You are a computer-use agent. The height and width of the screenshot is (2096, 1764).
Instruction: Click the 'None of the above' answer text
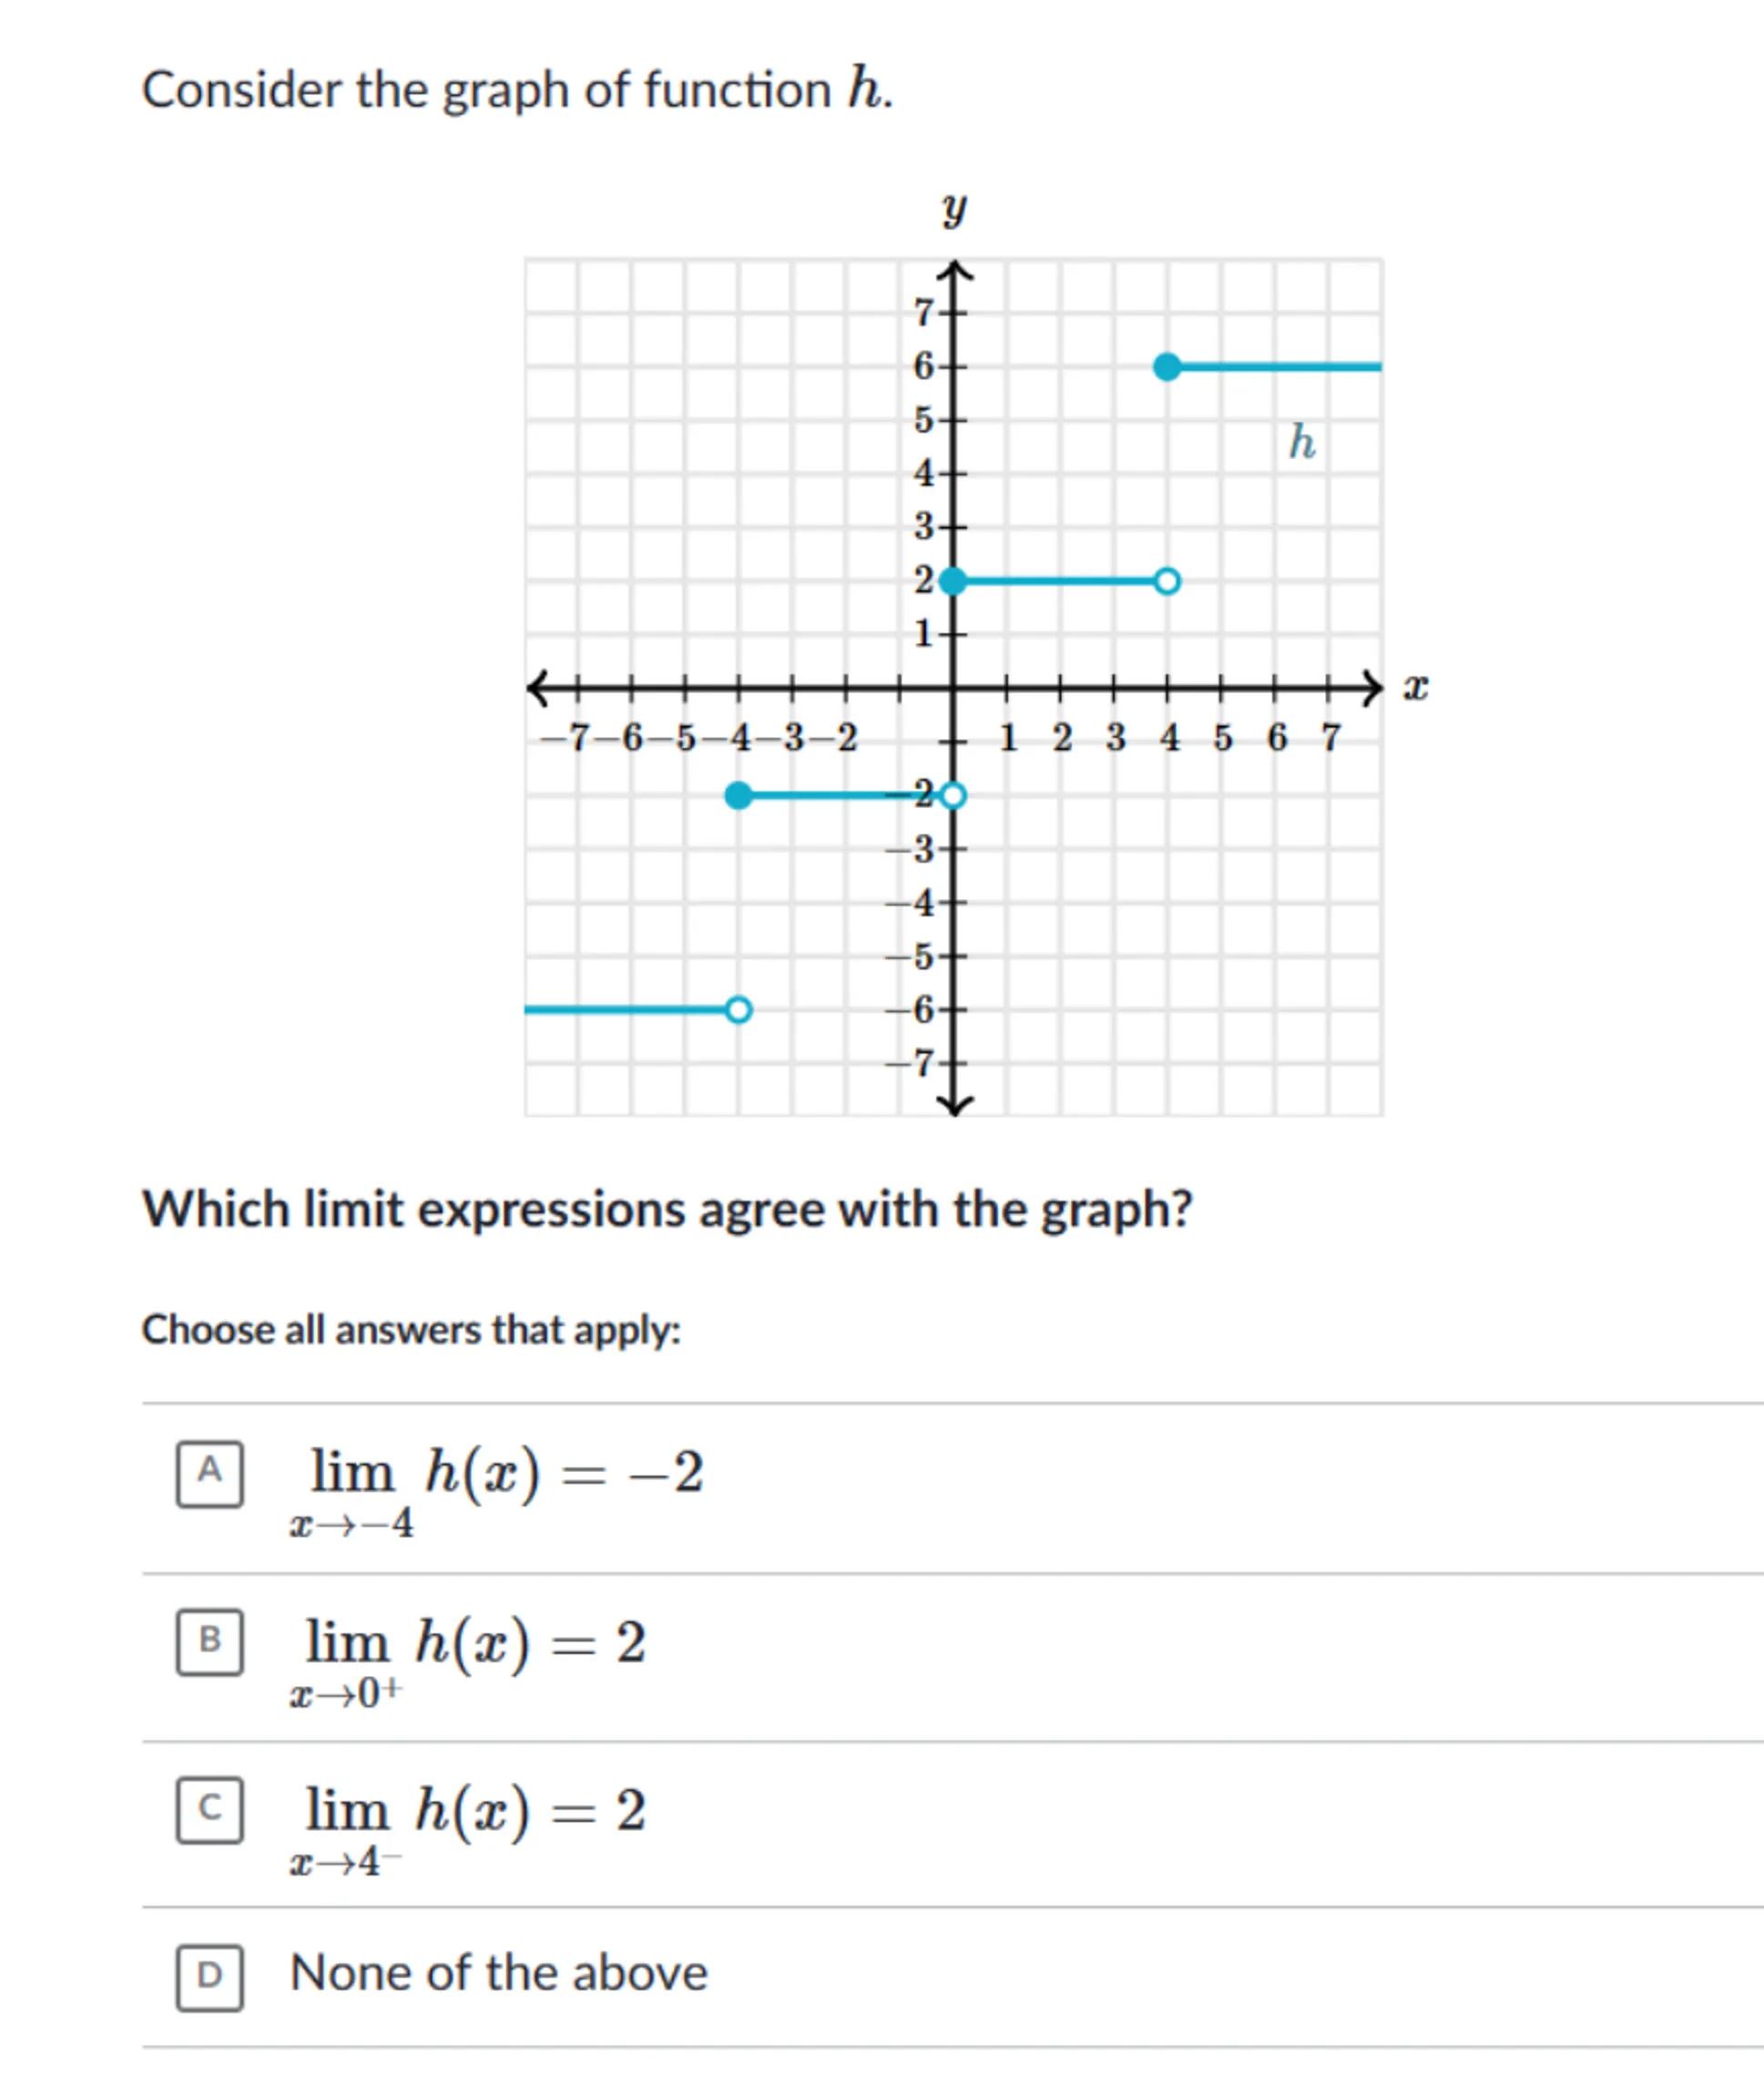point(498,1974)
